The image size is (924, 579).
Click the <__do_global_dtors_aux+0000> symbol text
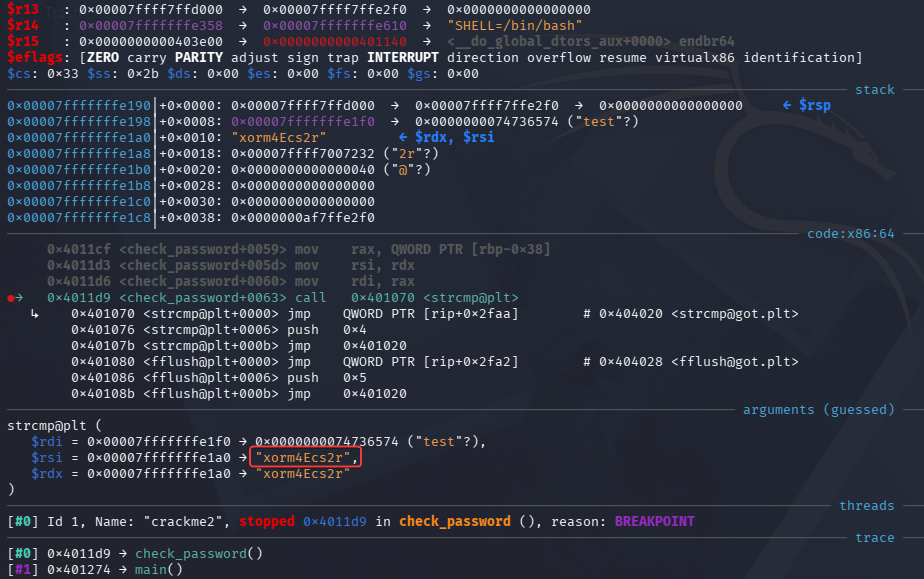click(x=559, y=42)
